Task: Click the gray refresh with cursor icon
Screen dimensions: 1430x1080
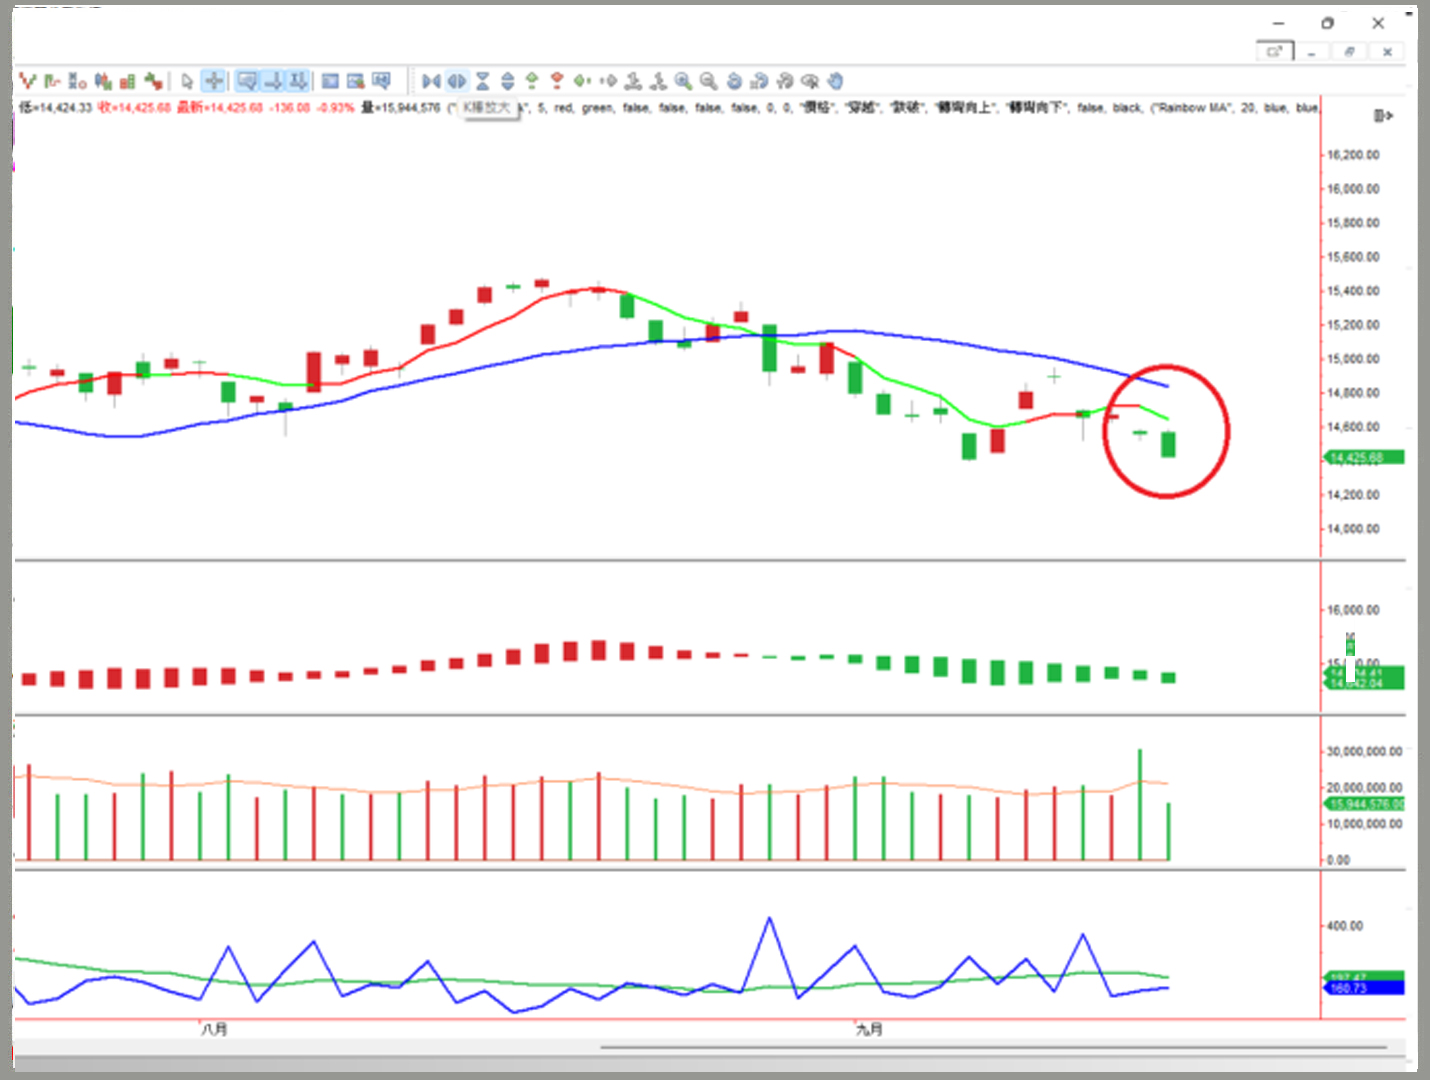Action: (784, 81)
